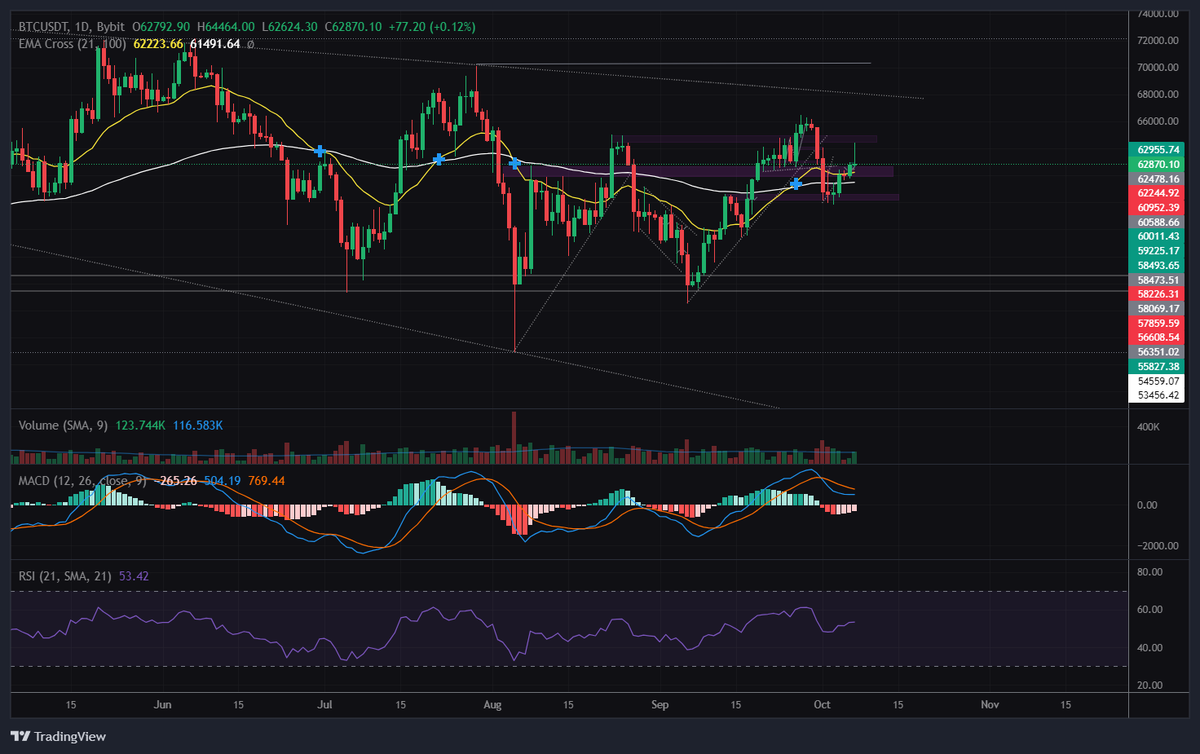The image size is (1200, 754).
Task: Click the 80.00 RSI axis tick
Action: click(x=1151, y=572)
